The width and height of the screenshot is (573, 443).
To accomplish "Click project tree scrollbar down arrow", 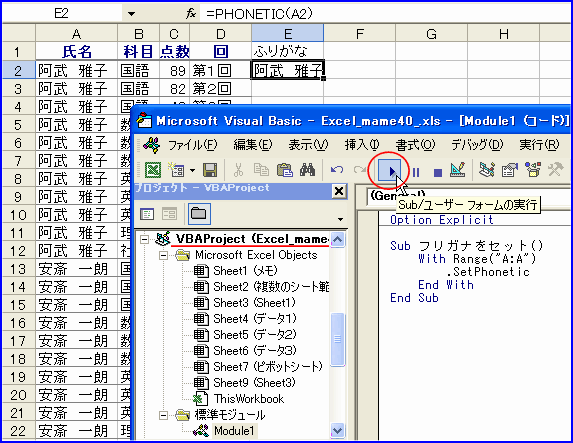I will pyautogui.click(x=338, y=430).
